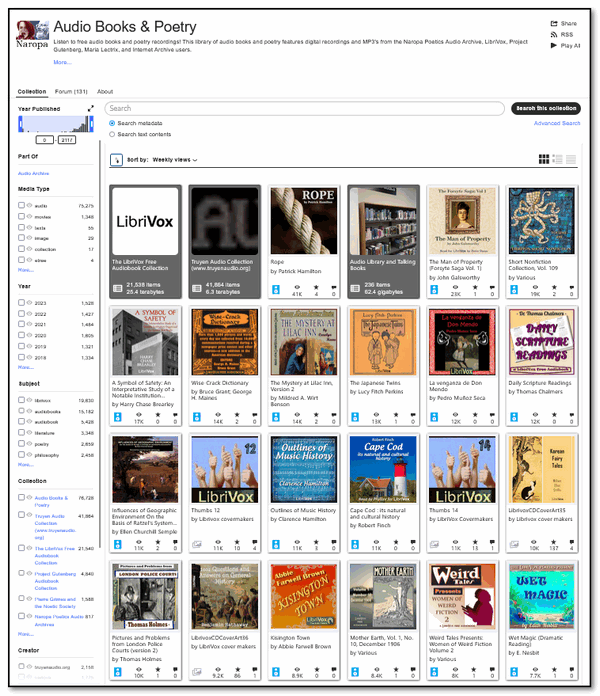Click the audio icon under Mother Earth
600x696 pixels.
355,672
